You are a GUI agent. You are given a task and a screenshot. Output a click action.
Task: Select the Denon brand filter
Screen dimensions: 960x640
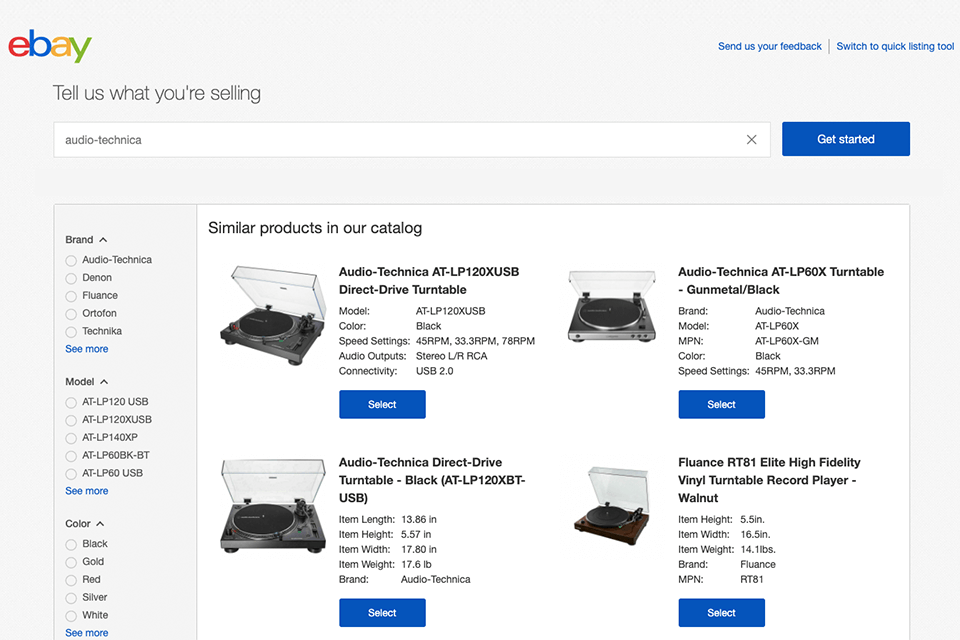pyautogui.click(x=71, y=278)
